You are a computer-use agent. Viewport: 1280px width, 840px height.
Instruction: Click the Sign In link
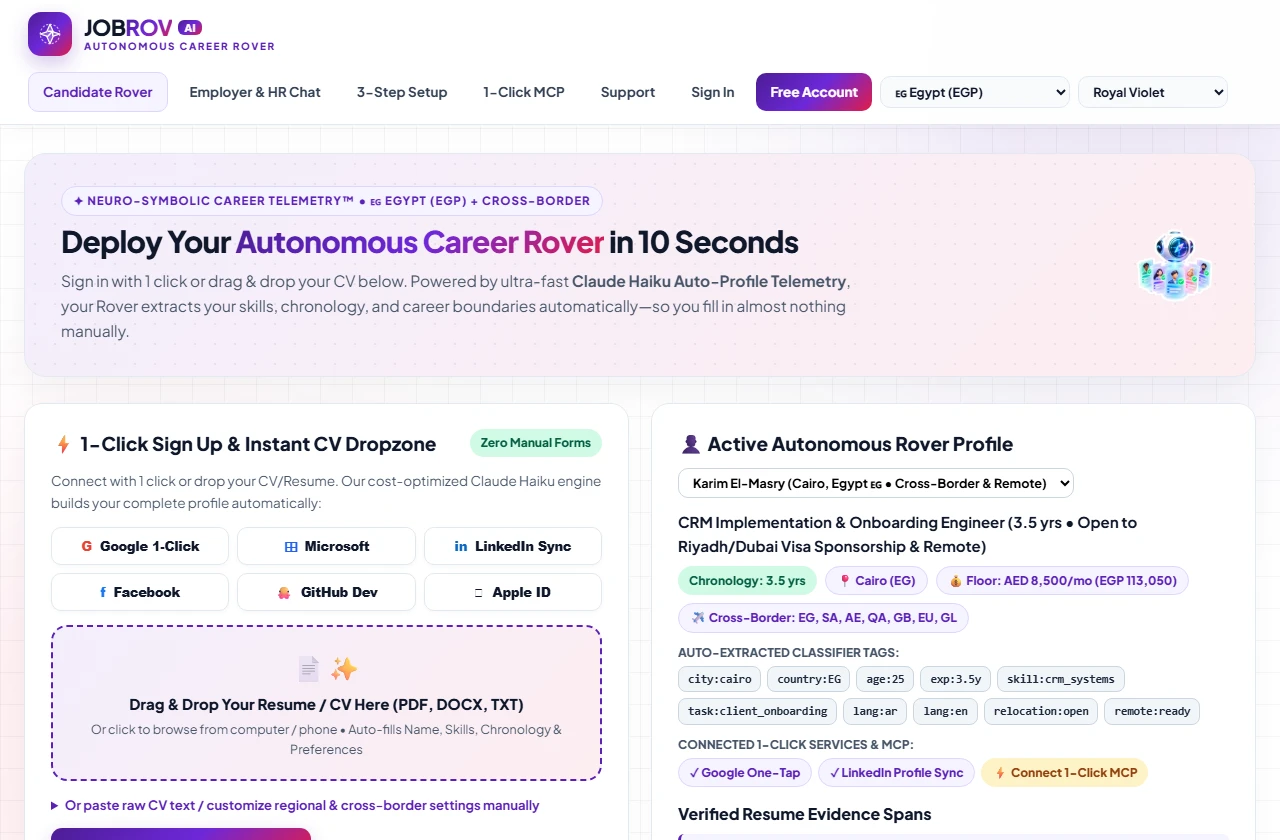[713, 92]
